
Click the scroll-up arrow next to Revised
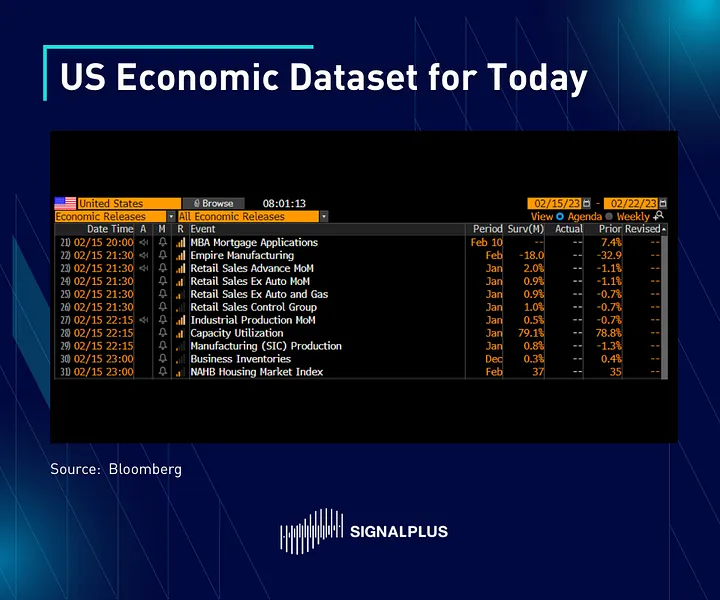tap(664, 229)
